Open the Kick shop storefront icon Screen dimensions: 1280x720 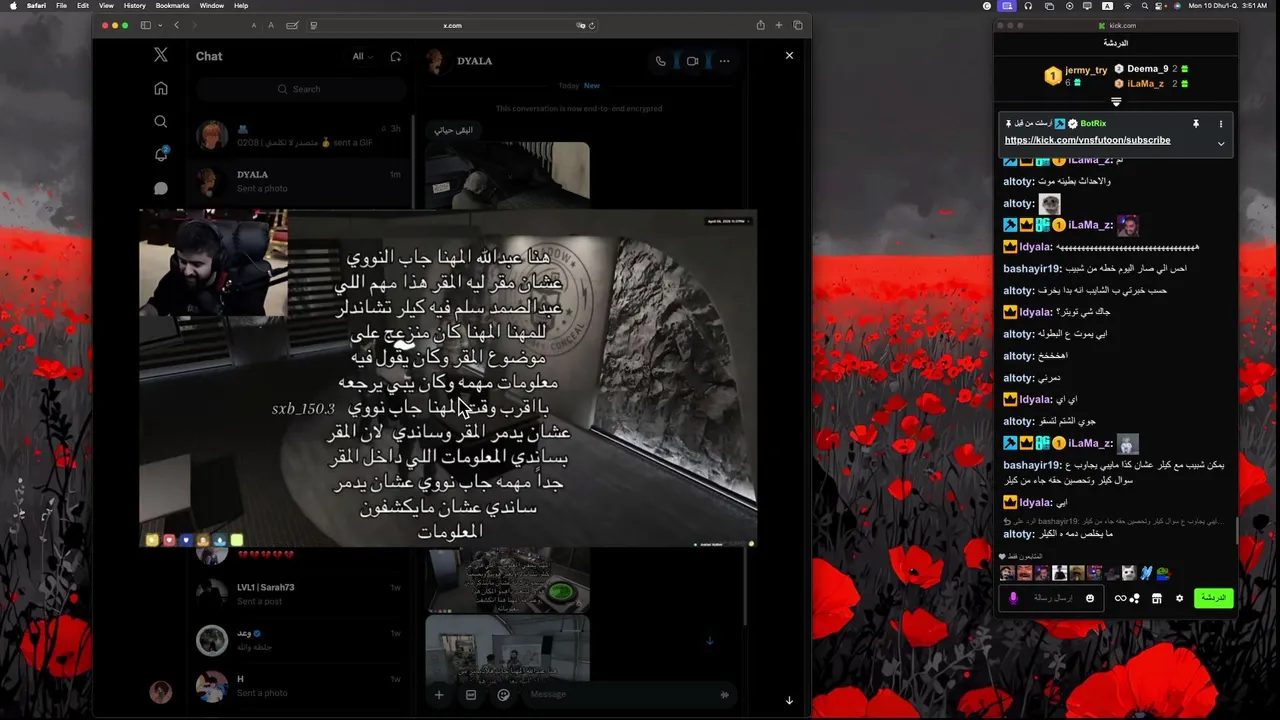click(1157, 598)
